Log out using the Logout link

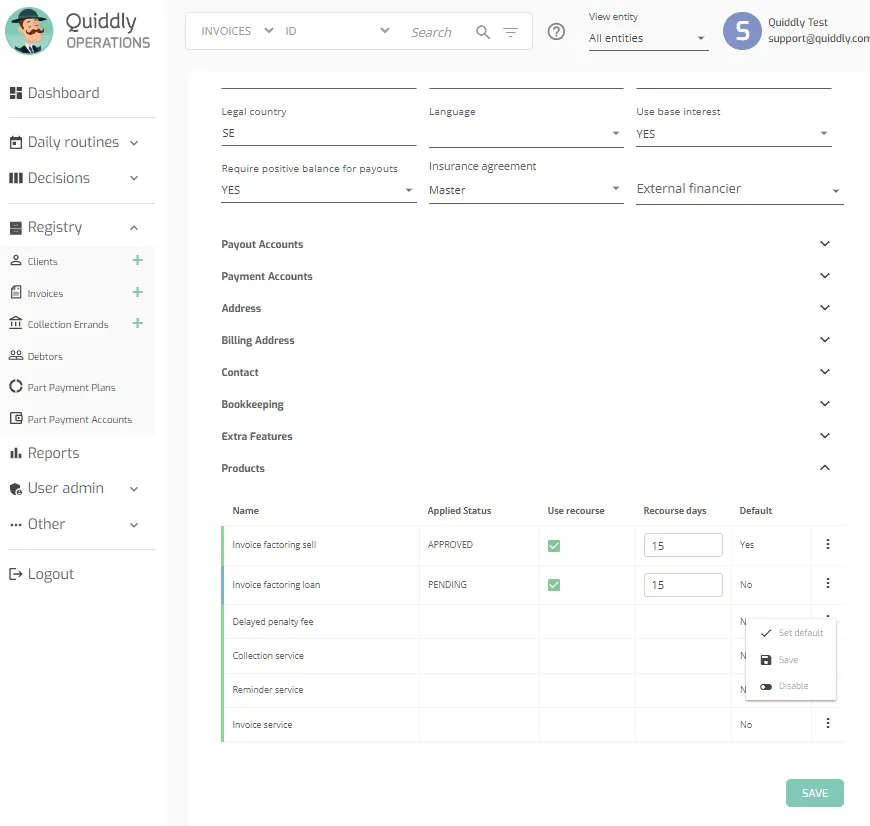pyautogui.click(x=50, y=574)
